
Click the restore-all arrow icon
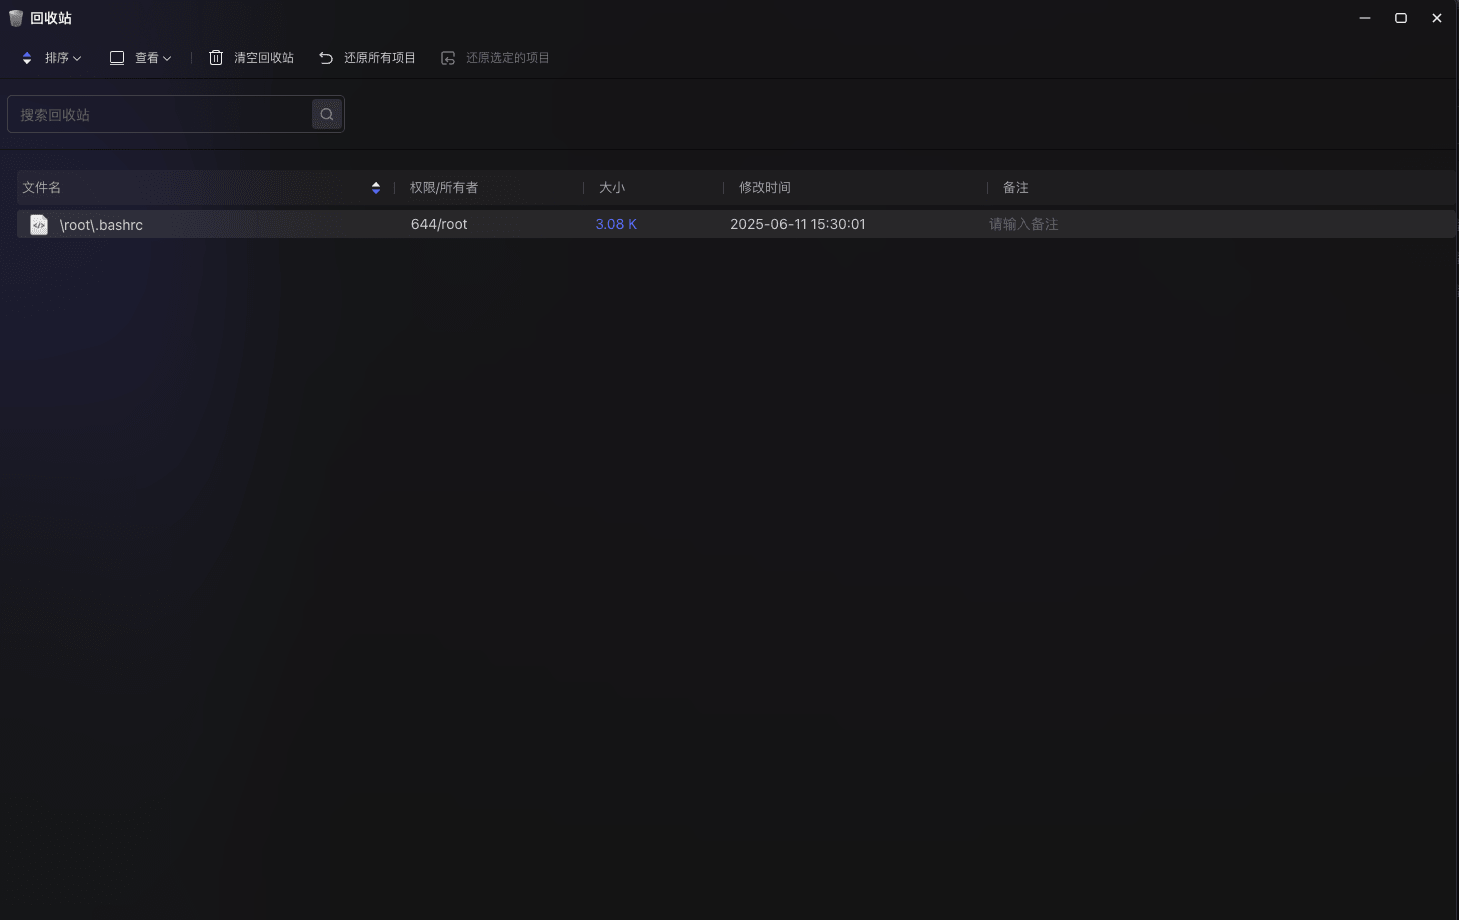click(x=326, y=58)
